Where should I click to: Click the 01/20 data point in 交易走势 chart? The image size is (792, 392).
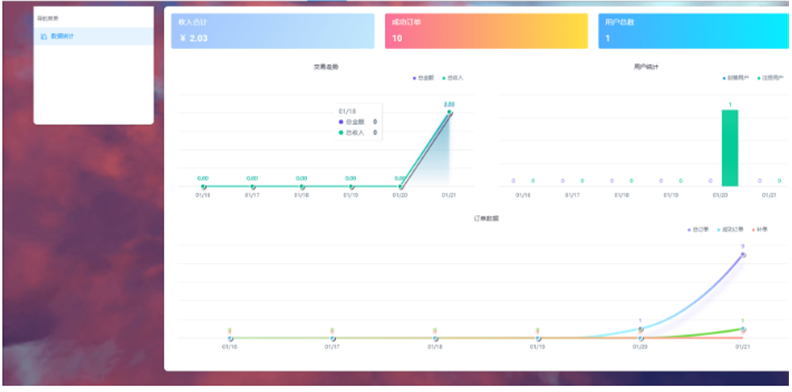click(x=400, y=186)
